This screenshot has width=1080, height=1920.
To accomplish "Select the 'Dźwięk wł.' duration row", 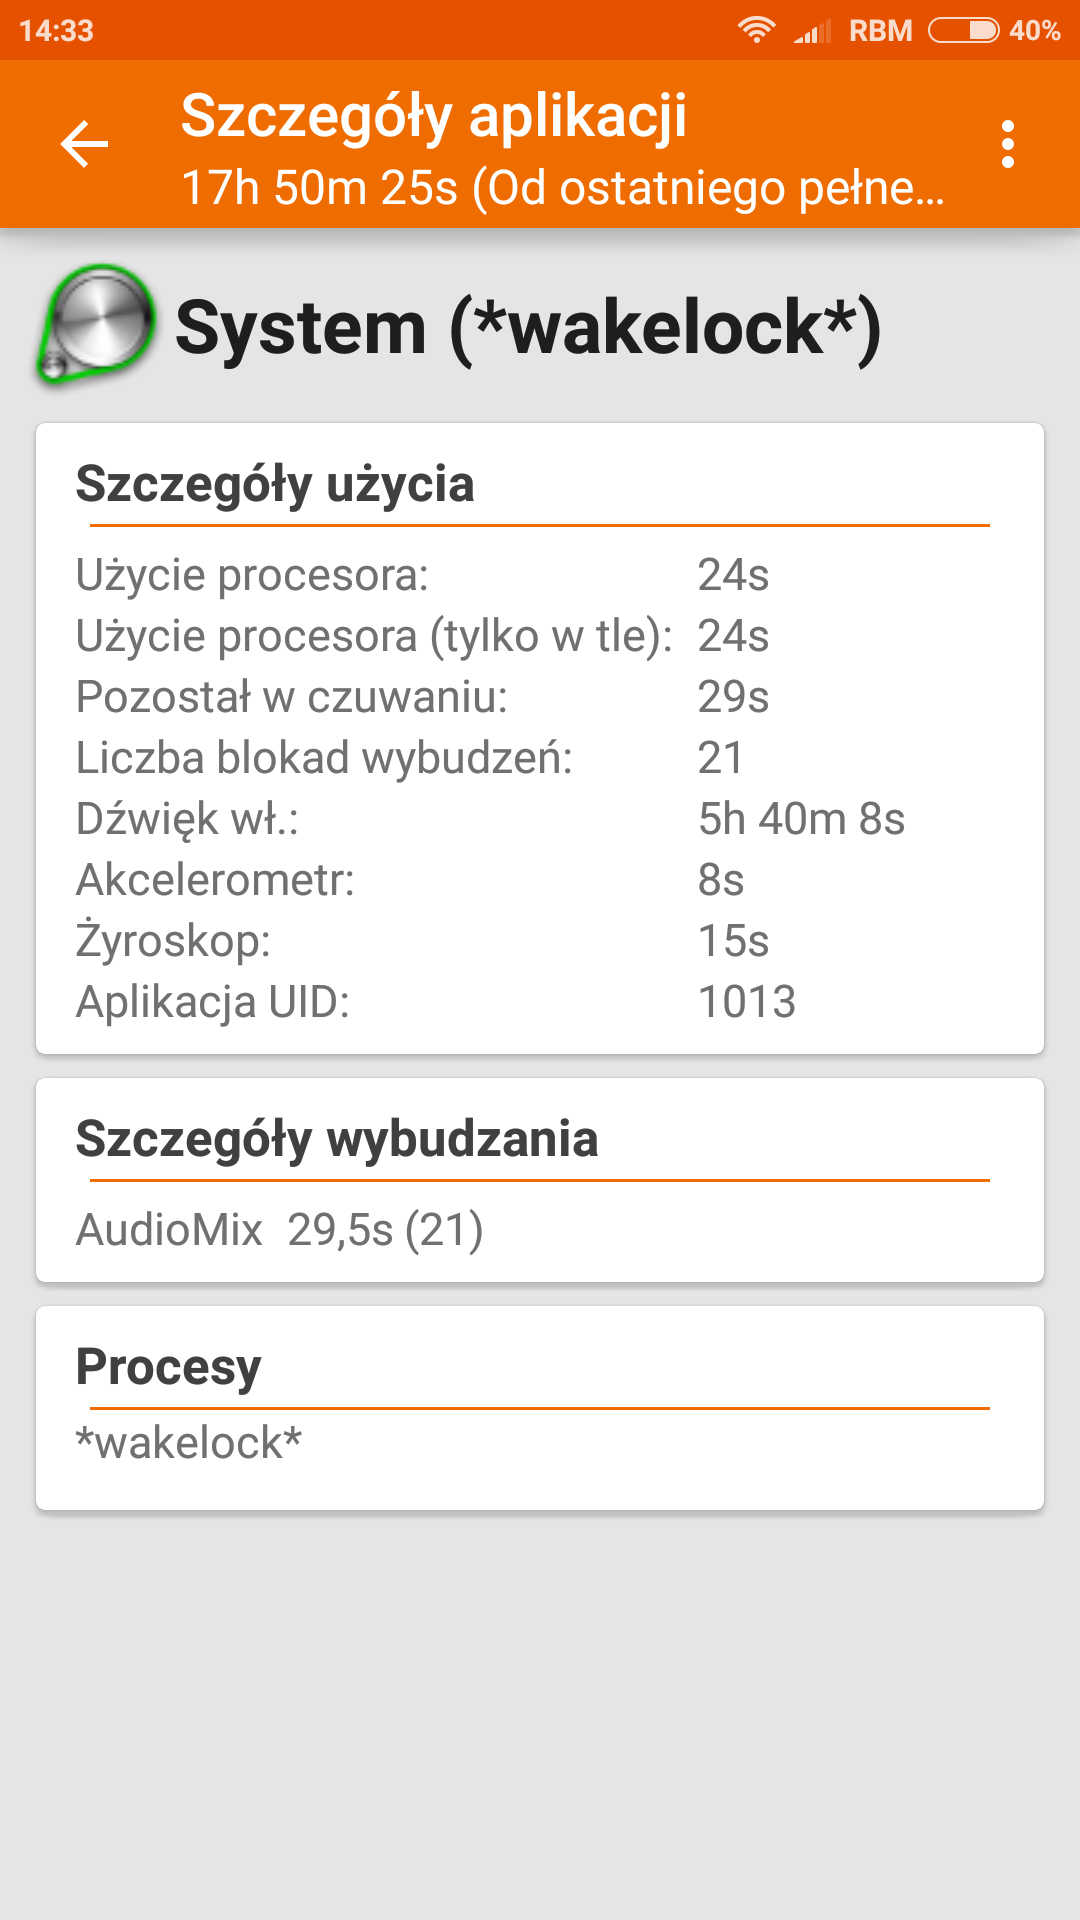I will [x=490, y=819].
